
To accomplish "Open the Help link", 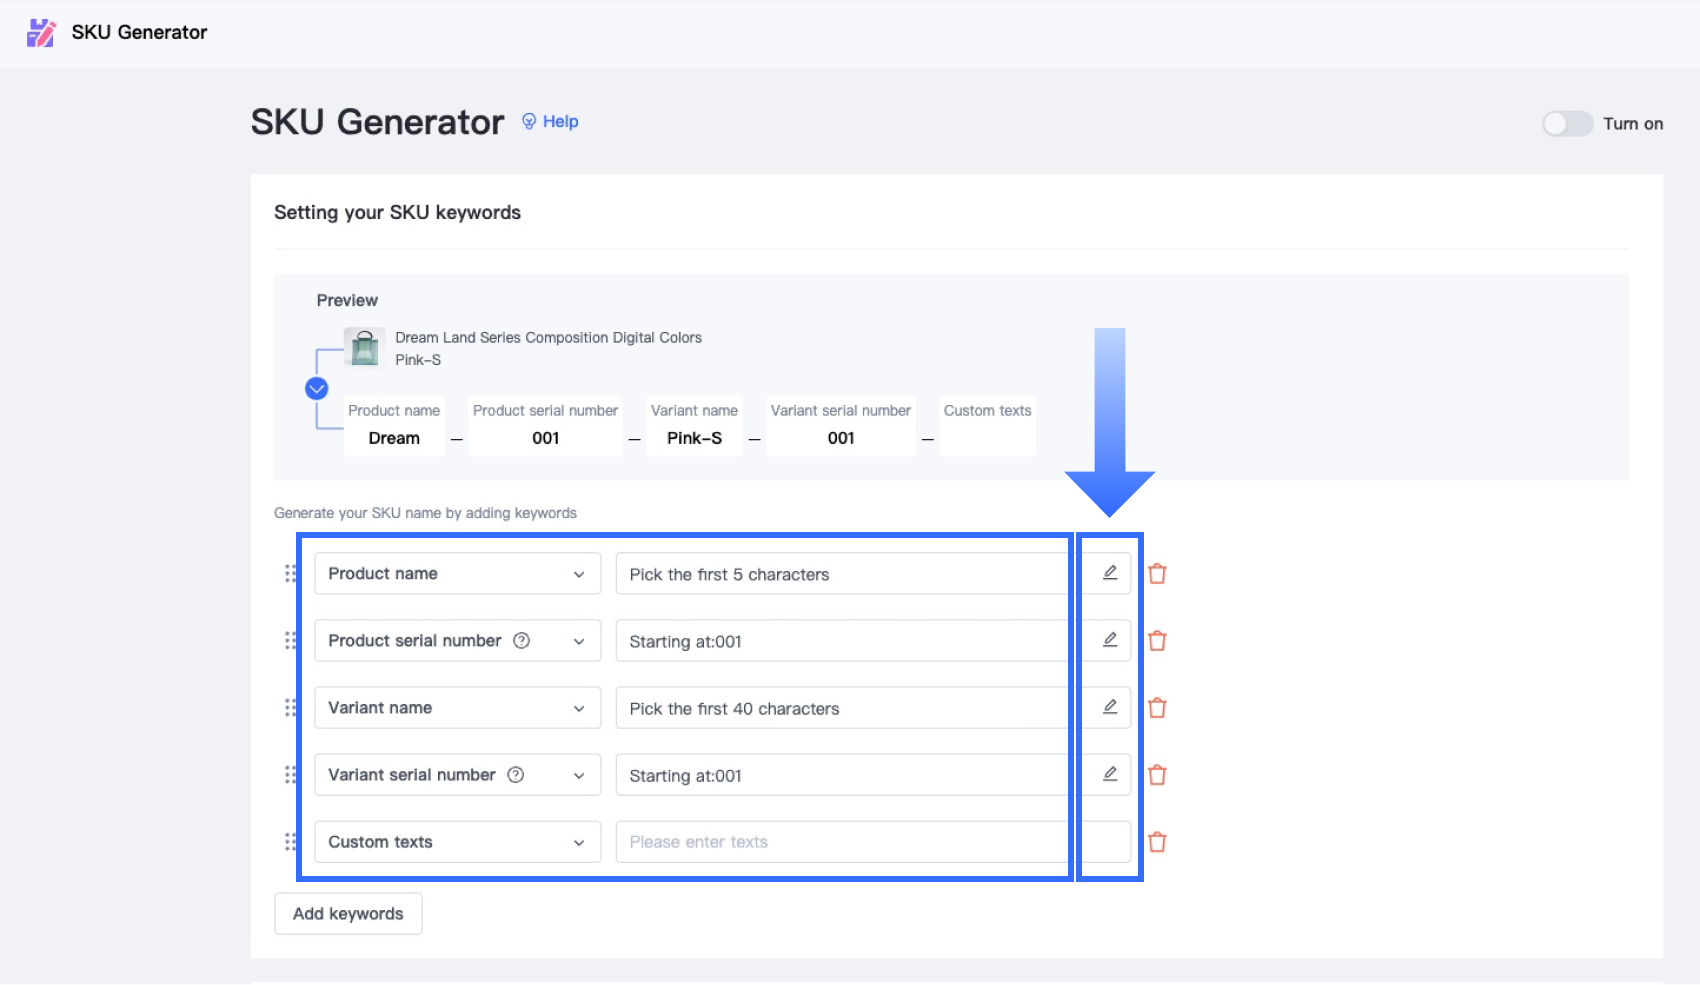I will click(x=551, y=122).
